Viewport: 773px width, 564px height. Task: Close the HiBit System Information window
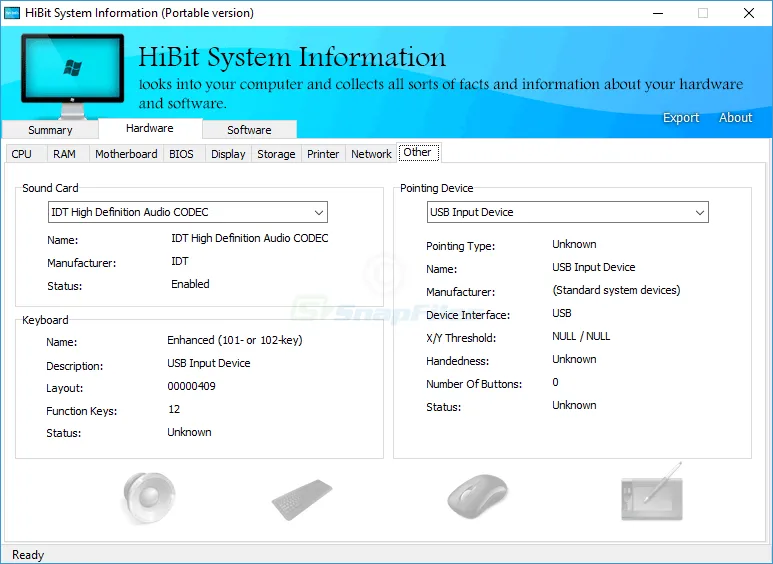[x=749, y=13]
